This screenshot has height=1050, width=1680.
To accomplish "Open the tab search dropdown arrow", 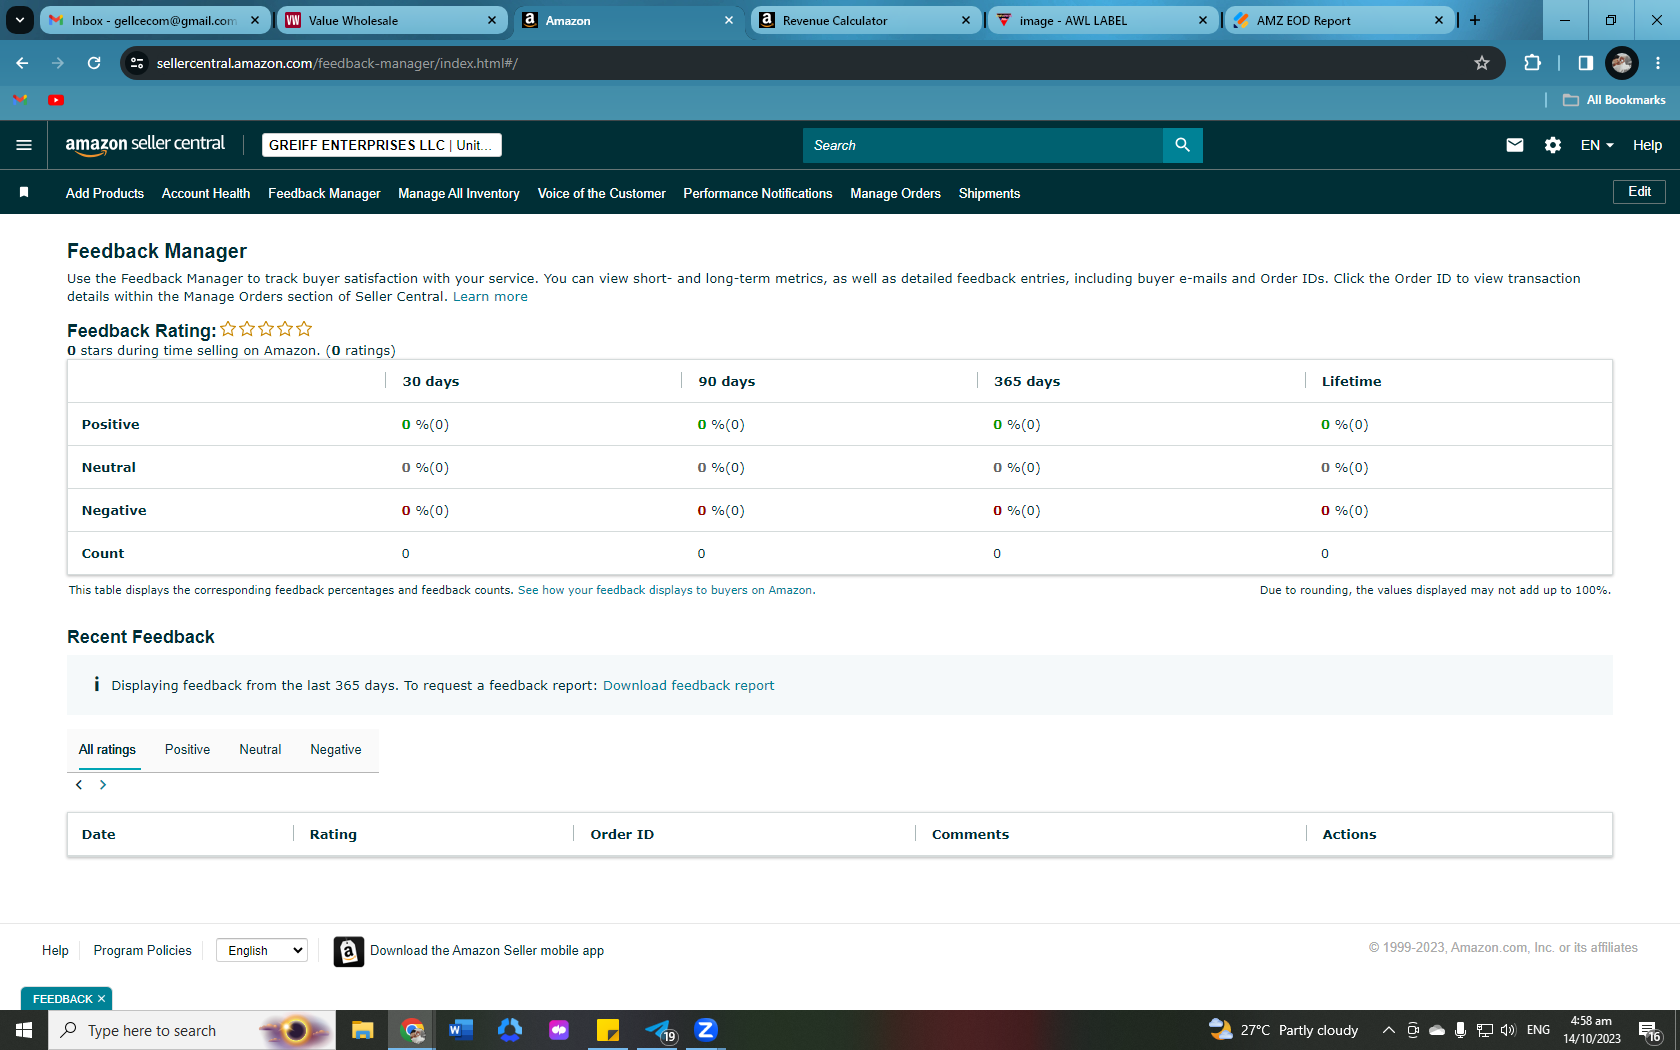I will [x=20, y=20].
